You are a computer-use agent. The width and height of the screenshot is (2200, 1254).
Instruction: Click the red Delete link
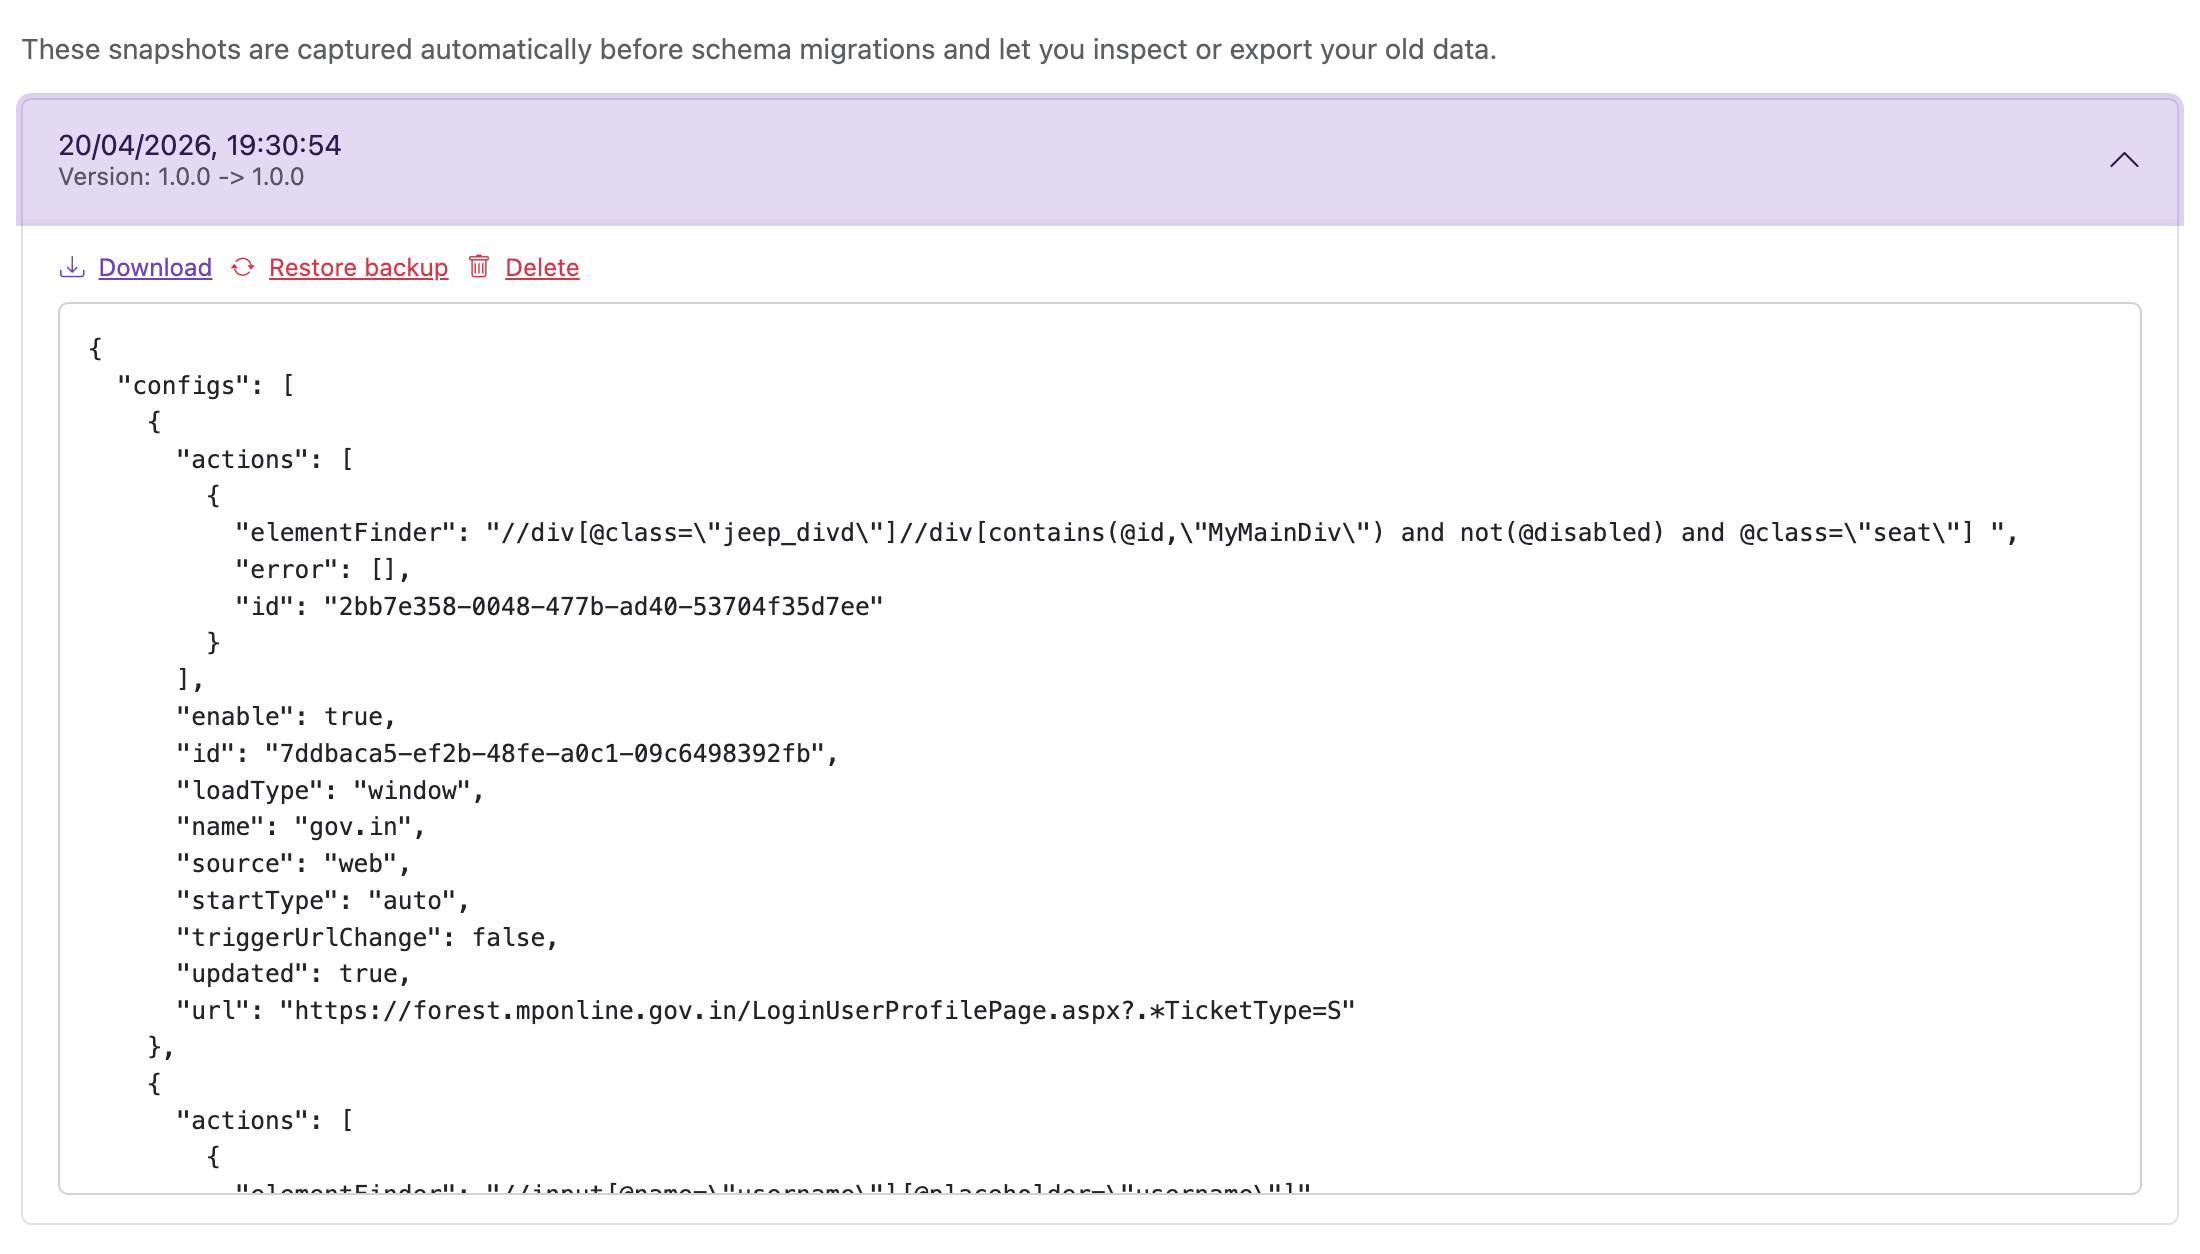[x=542, y=268]
